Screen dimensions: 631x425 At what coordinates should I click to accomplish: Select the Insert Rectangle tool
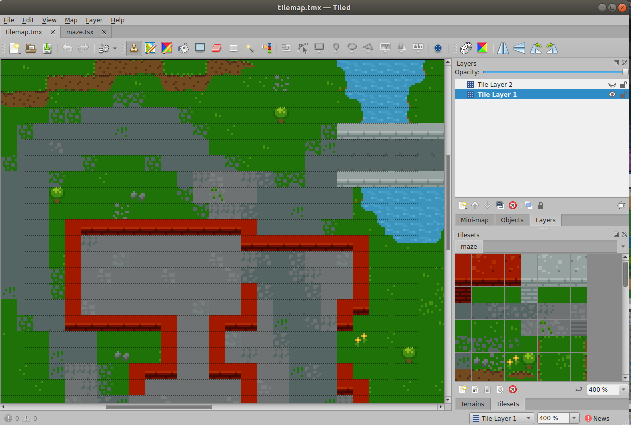coord(319,48)
